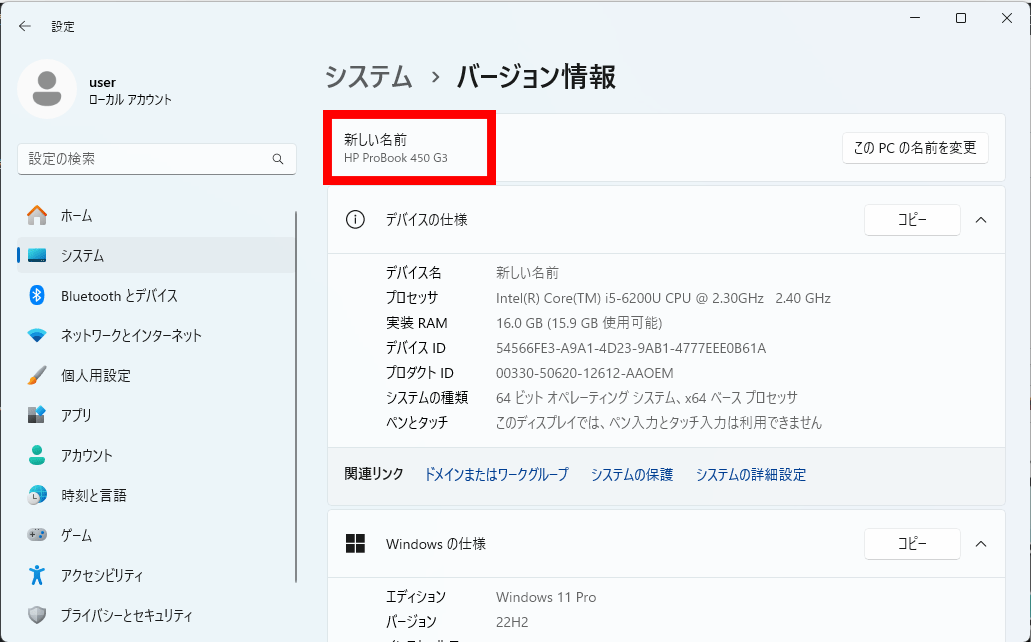Click the search magnifier icon
1031x642 pixels.
278,159
